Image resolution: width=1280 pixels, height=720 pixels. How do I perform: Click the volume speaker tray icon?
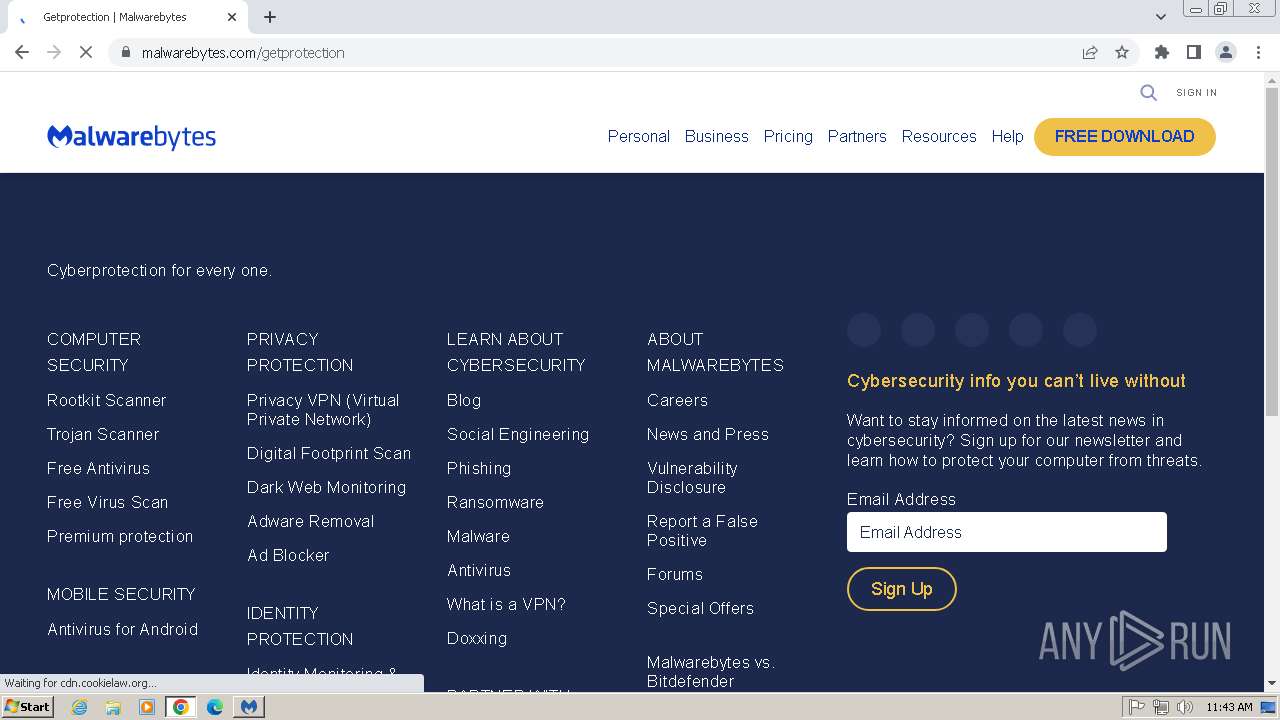[x=1185, y=707]
